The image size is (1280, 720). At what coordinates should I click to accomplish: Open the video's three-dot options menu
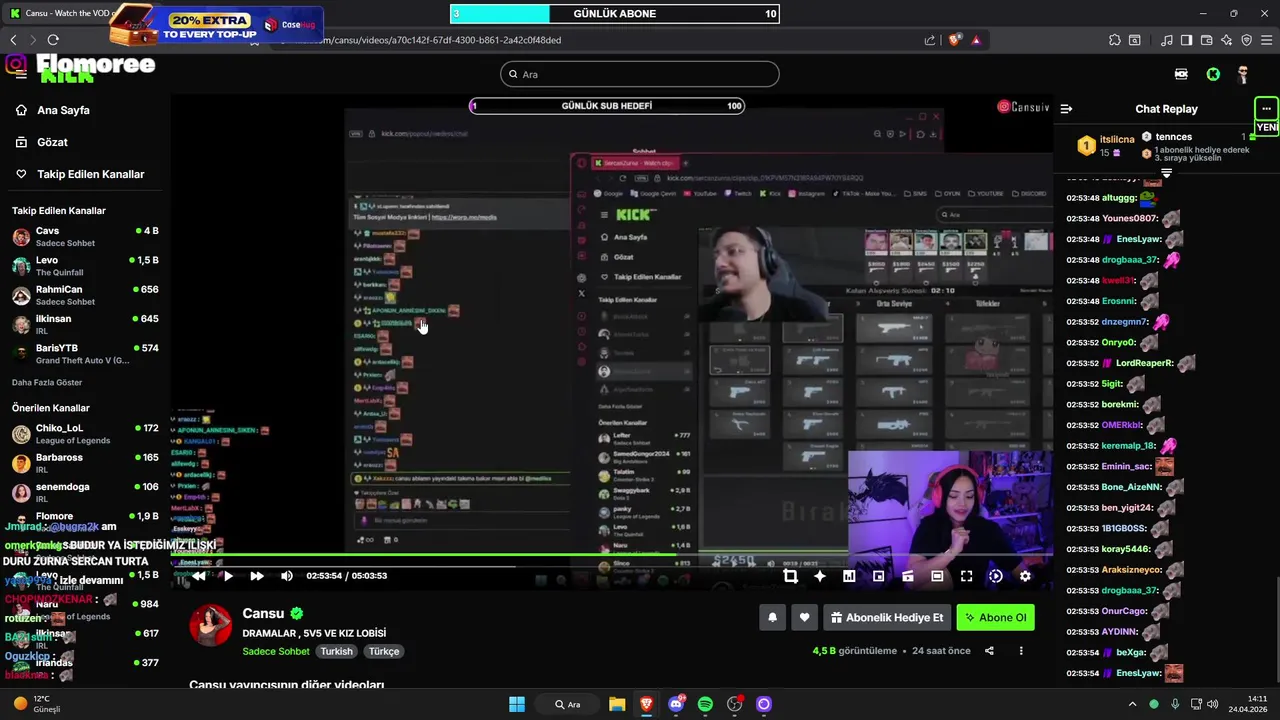[1021, 651]
